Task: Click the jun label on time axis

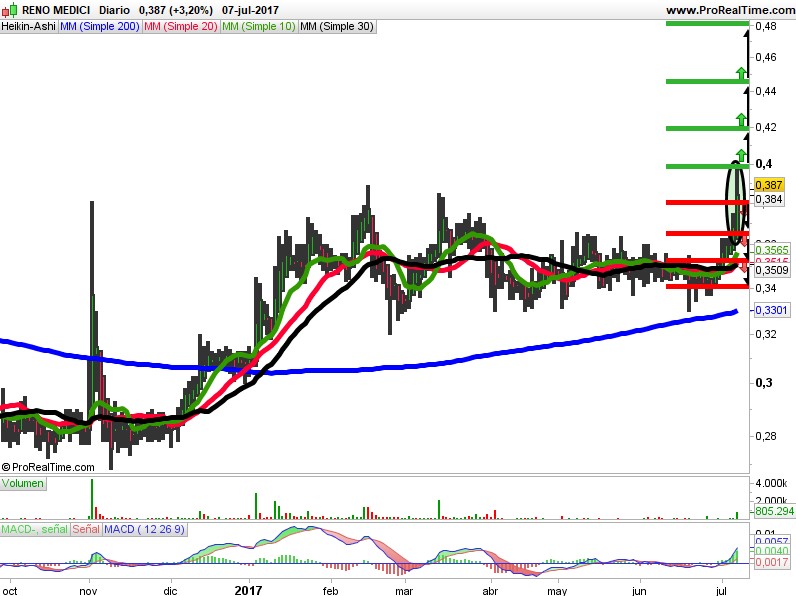Action: point(639,591)
